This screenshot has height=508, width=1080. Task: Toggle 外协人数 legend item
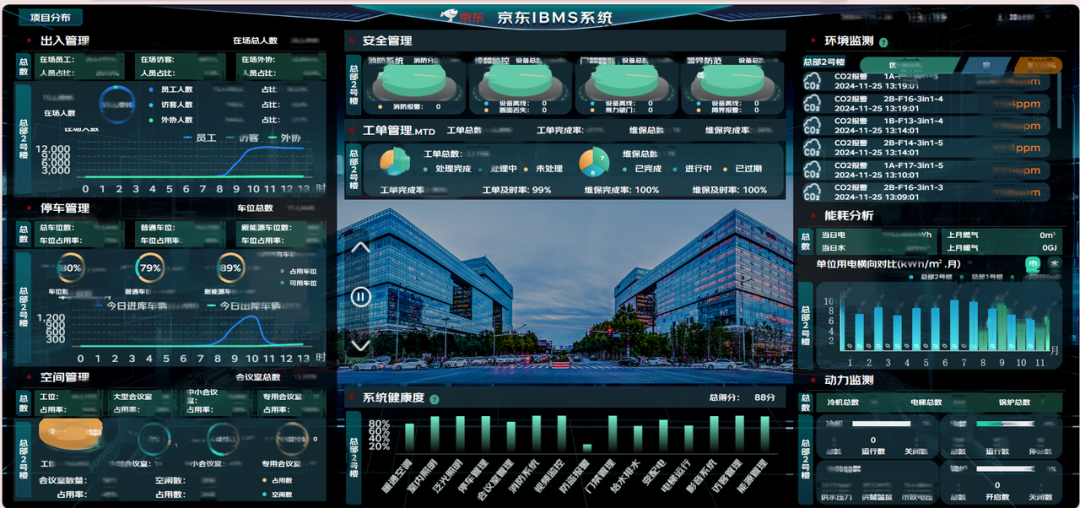(x=170, y=120)
